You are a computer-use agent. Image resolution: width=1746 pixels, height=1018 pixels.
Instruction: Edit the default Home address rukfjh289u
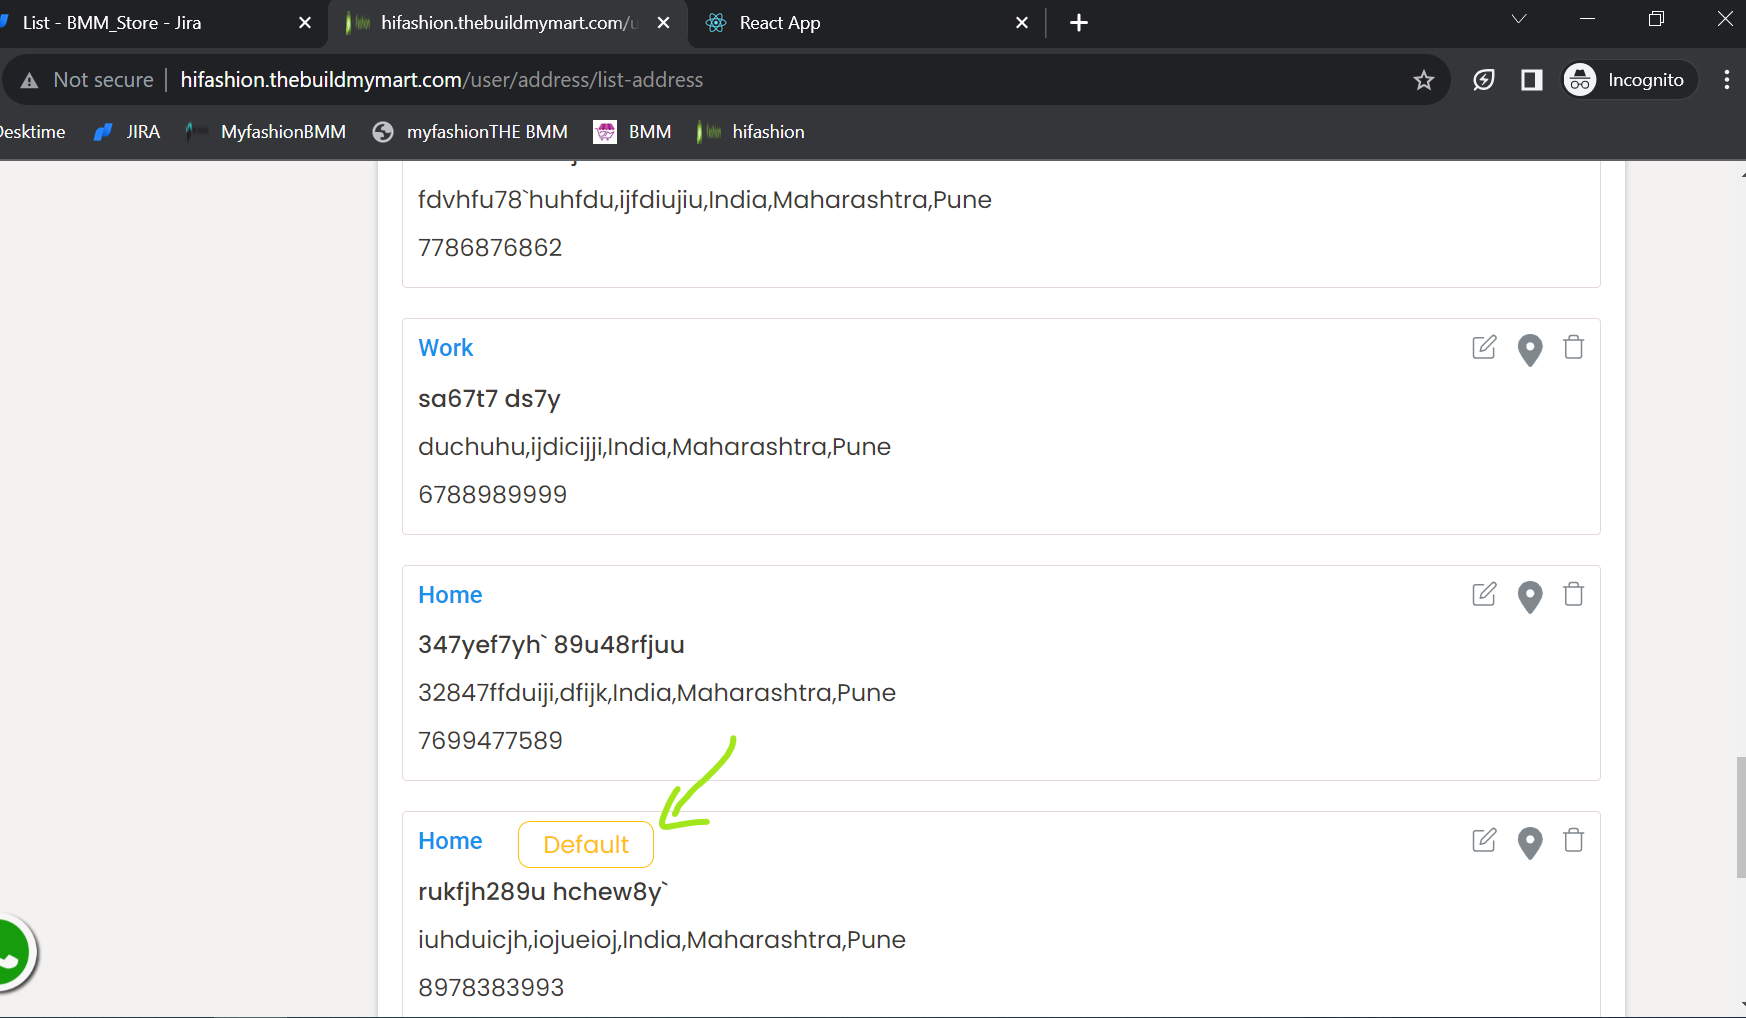pos(1485,840)
